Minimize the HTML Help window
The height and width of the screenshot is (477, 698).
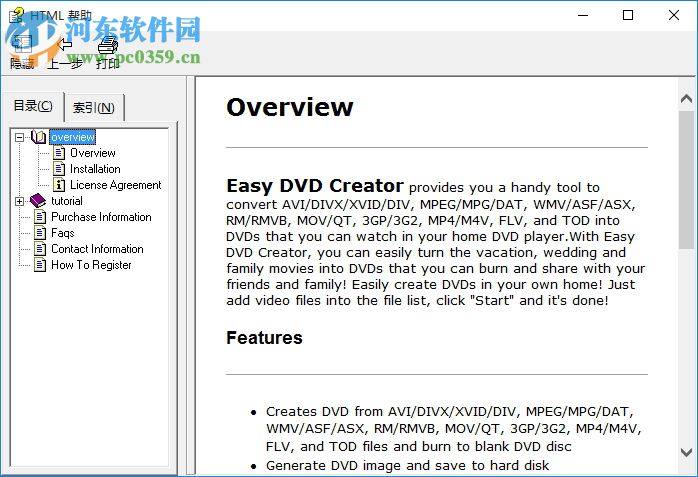point(583,15)
